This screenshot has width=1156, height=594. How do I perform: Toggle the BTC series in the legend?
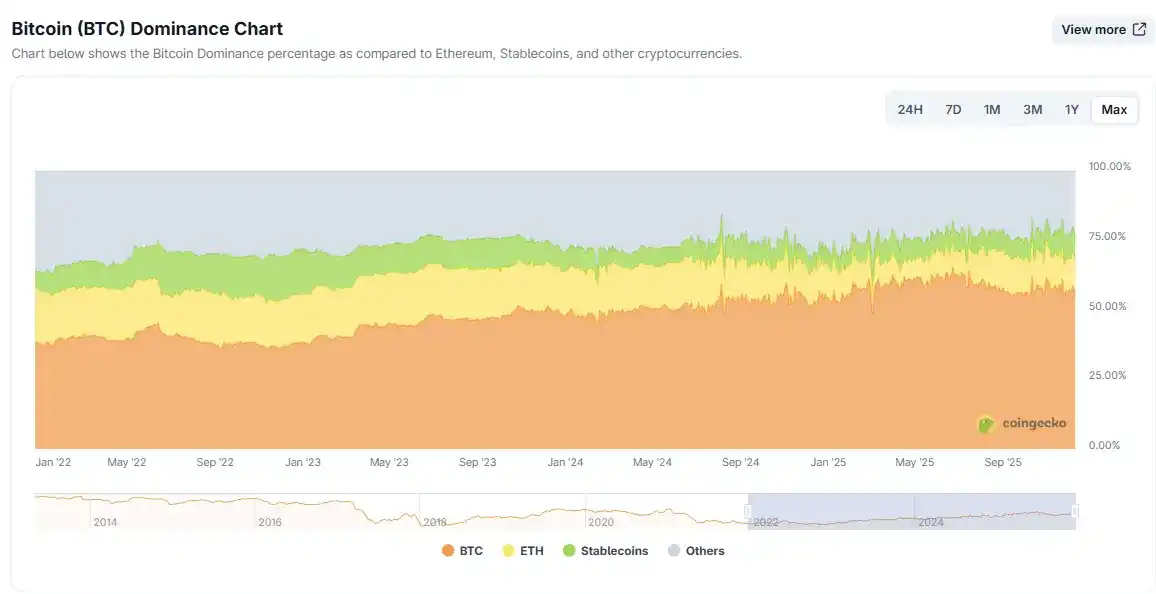(x=462, y=550)
